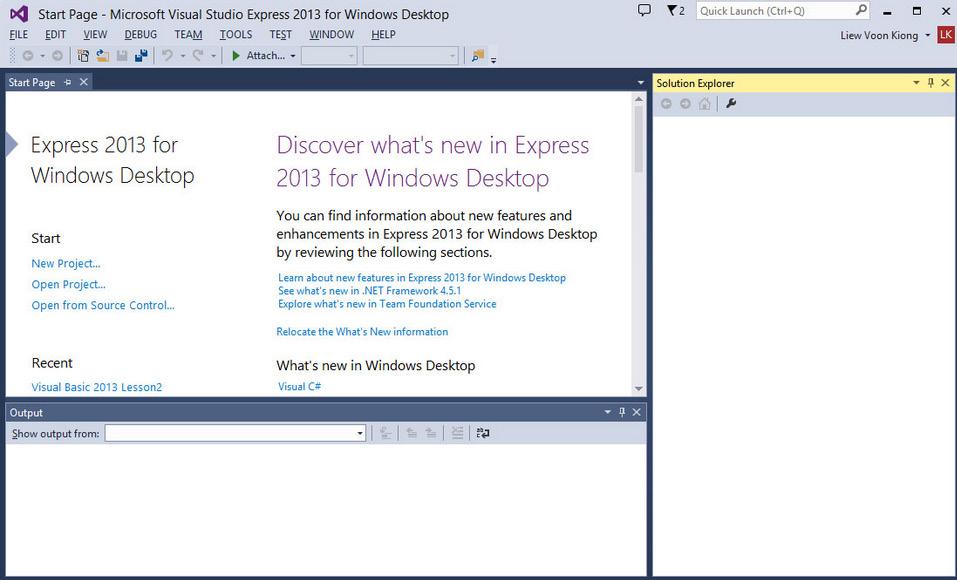Open the Redo history dropdown arrow
This screenshot has width=957, height=580.
(x=213, y=56)
